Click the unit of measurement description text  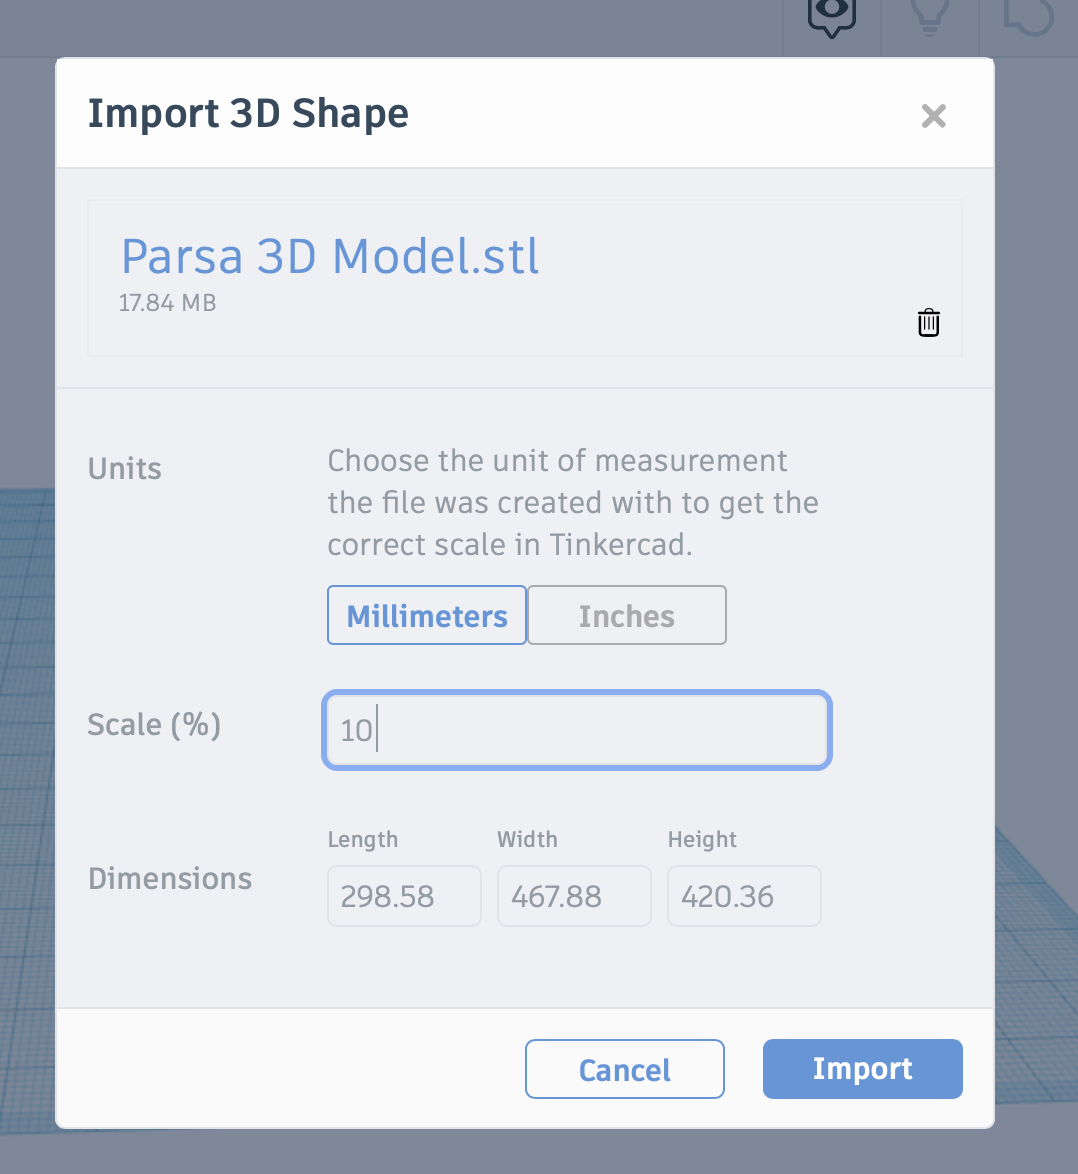[572, 502]
